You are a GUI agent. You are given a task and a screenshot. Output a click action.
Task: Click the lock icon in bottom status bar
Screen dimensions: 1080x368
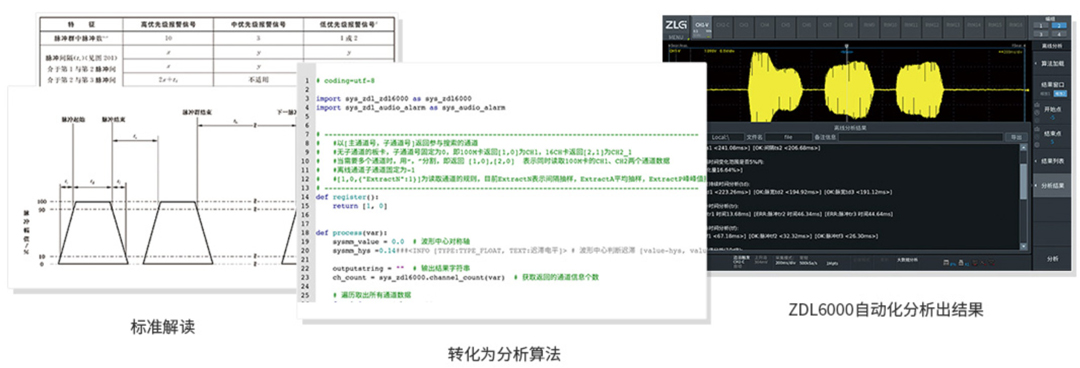(961, 262)
